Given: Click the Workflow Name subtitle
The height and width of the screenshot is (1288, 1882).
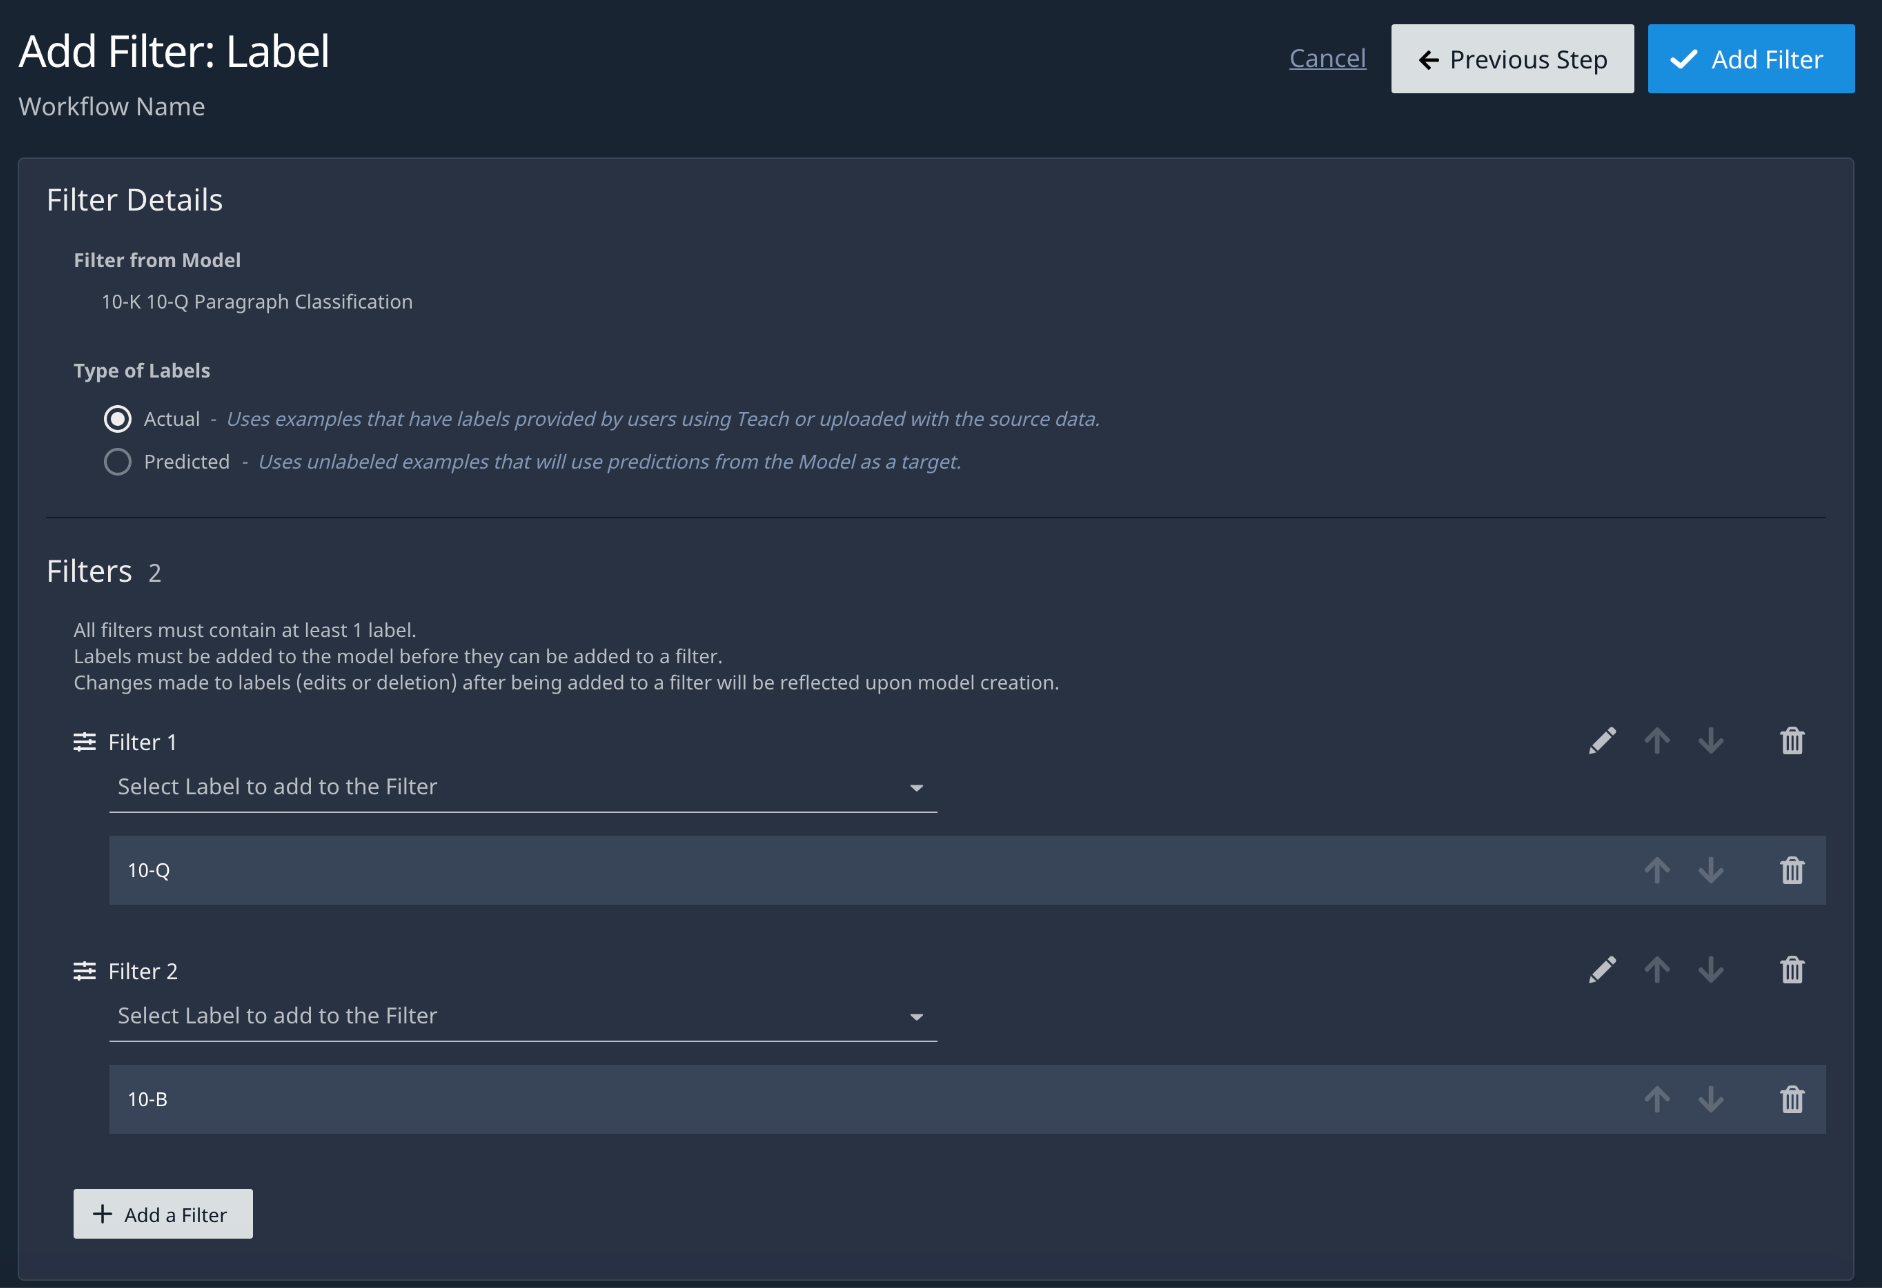Looking at the screenshot, I should point(112,107).
